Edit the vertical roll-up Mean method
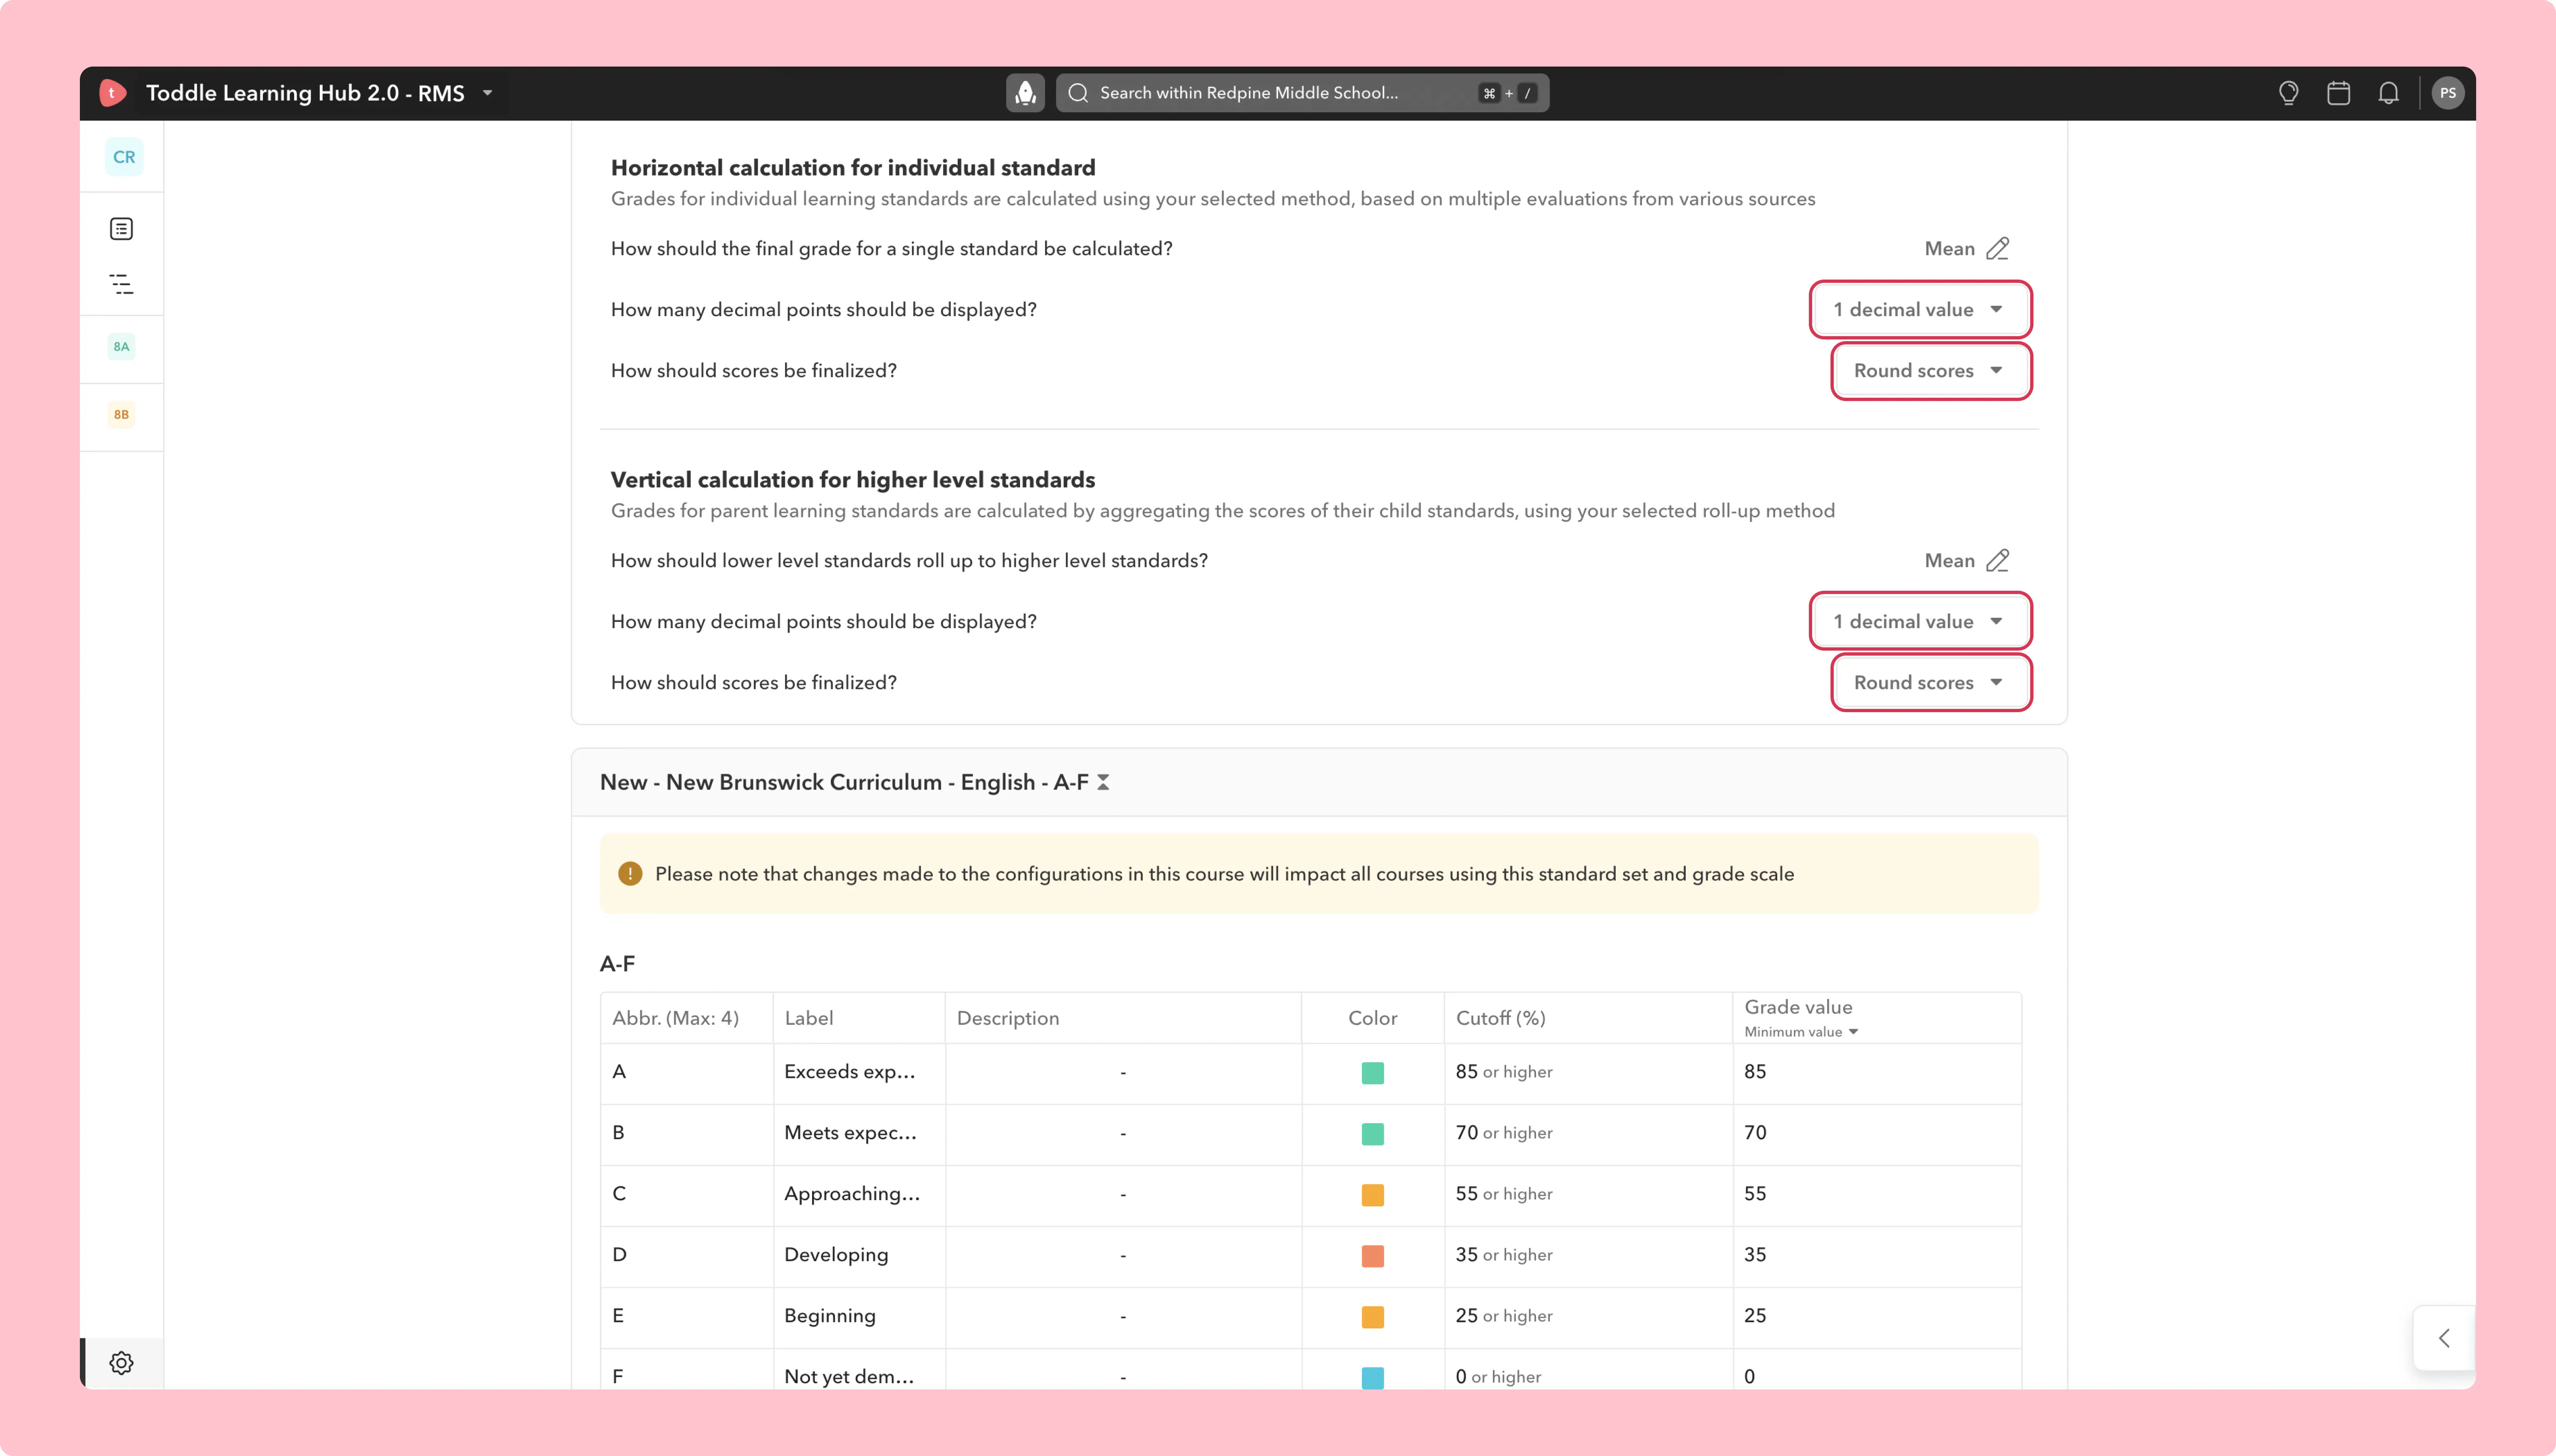The image size is (2556, 1456). click(x=1997, y=561)
